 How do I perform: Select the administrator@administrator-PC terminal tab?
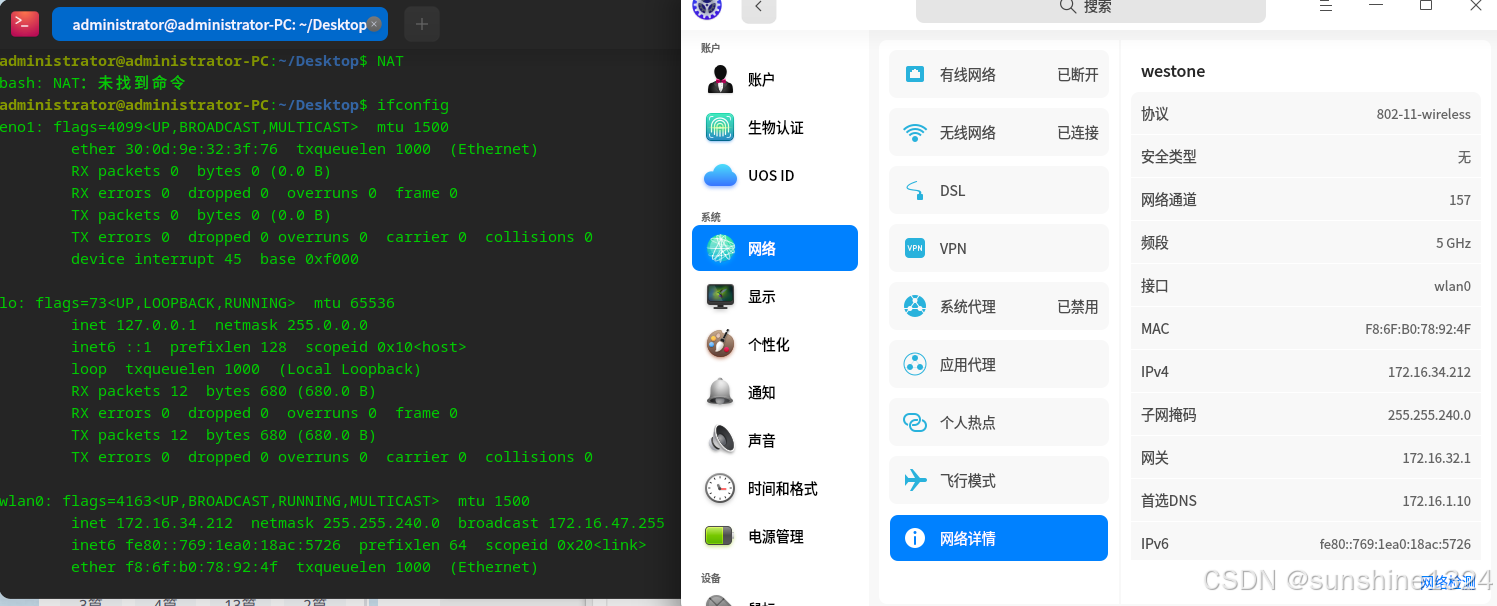(x=221, y=24)
